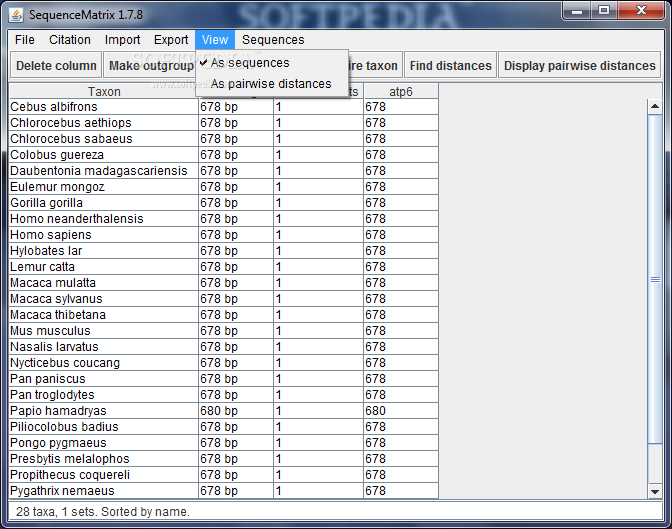This screenshot has height=529, width=672.
Task: Click the vertical scrollbar thumb
Action: [655, 280]
